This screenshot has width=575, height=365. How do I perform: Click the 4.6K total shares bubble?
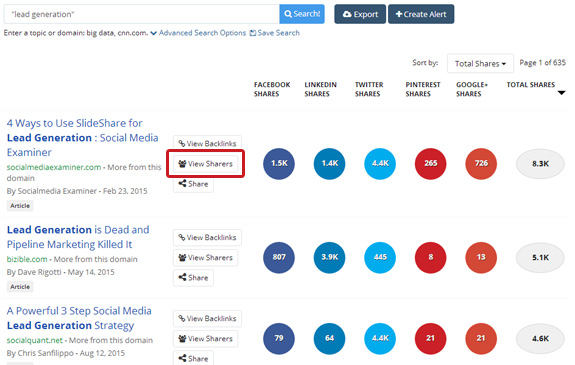tap(540, 339)
